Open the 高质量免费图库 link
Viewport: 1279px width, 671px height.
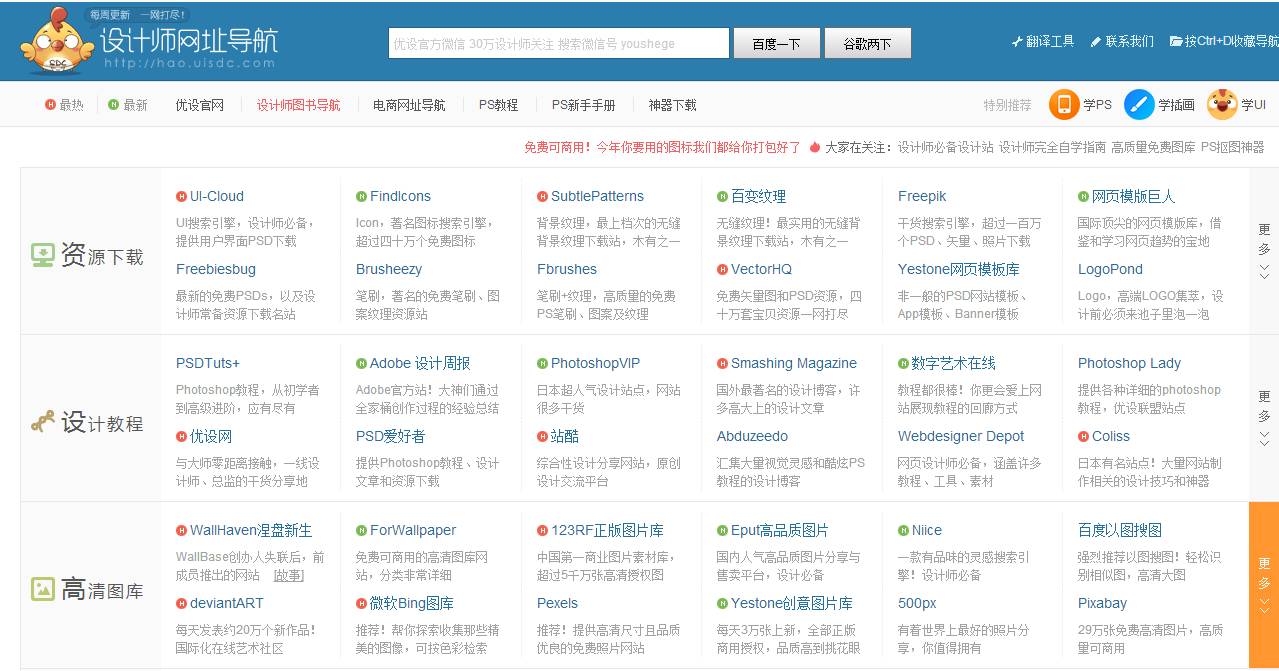point(1153,147)
